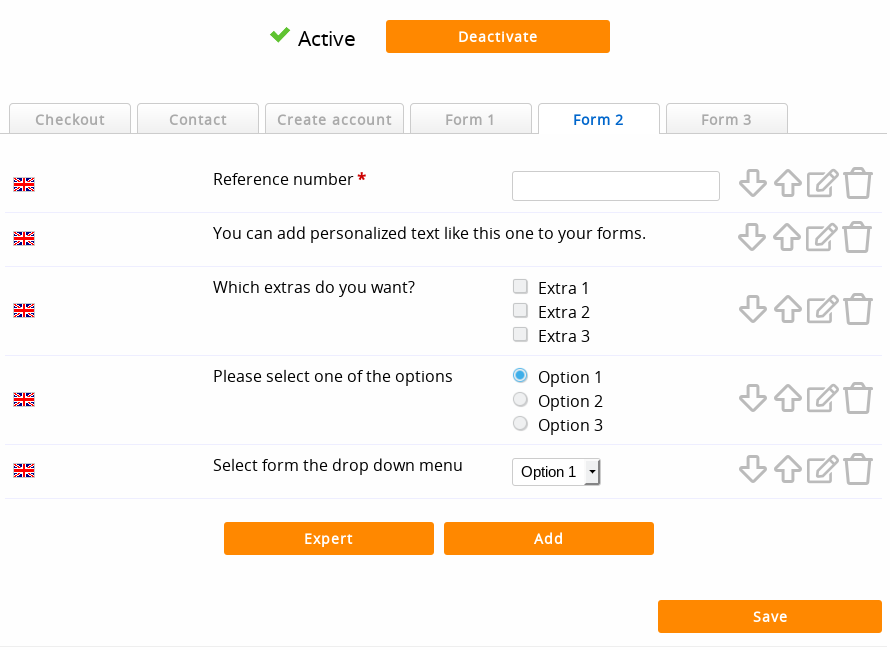Open the Checkout tab
Screen dimensions: 890x650
pos(69,119)
